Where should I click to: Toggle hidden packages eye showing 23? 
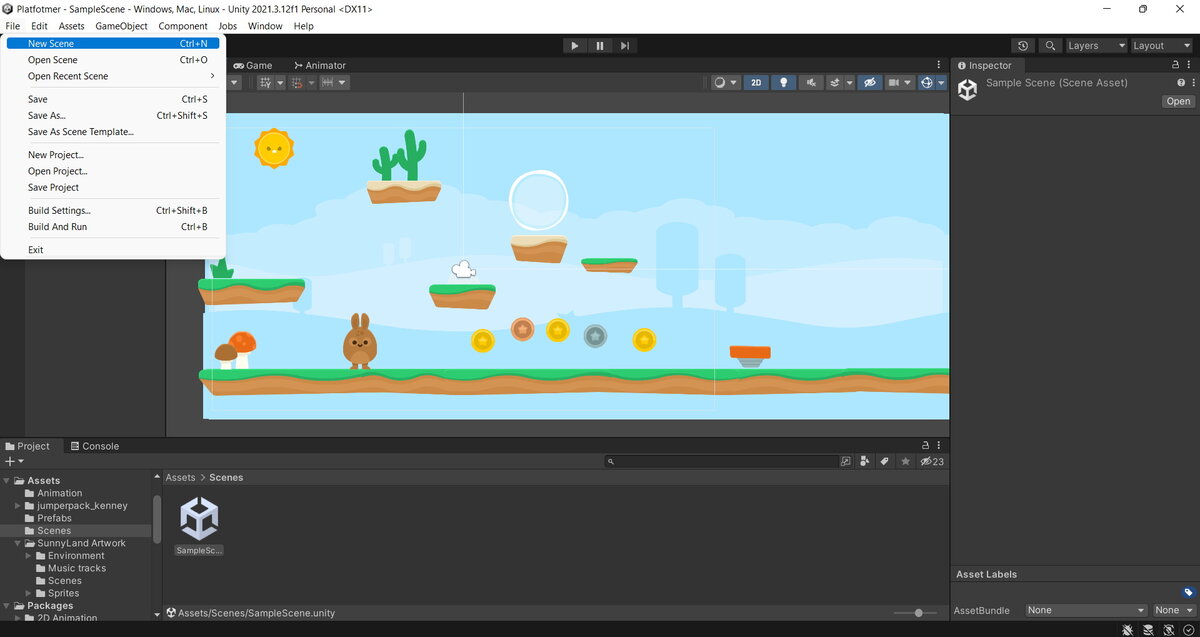pos(932,461)
